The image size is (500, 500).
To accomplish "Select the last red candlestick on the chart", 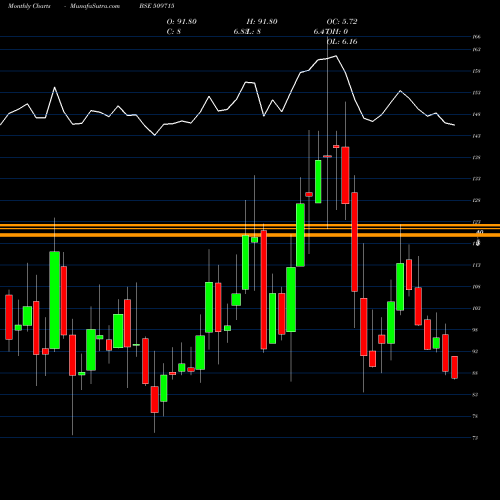I will click(454, 367).
